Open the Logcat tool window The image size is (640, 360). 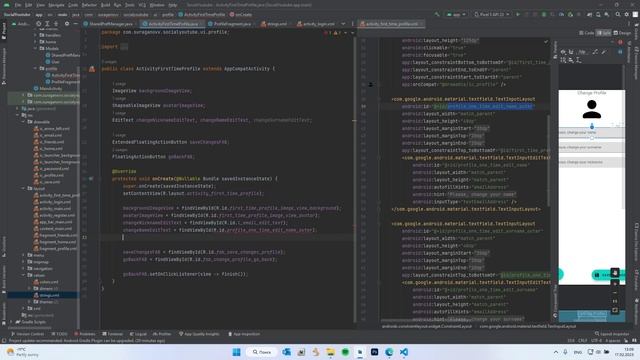click(138, 334)
